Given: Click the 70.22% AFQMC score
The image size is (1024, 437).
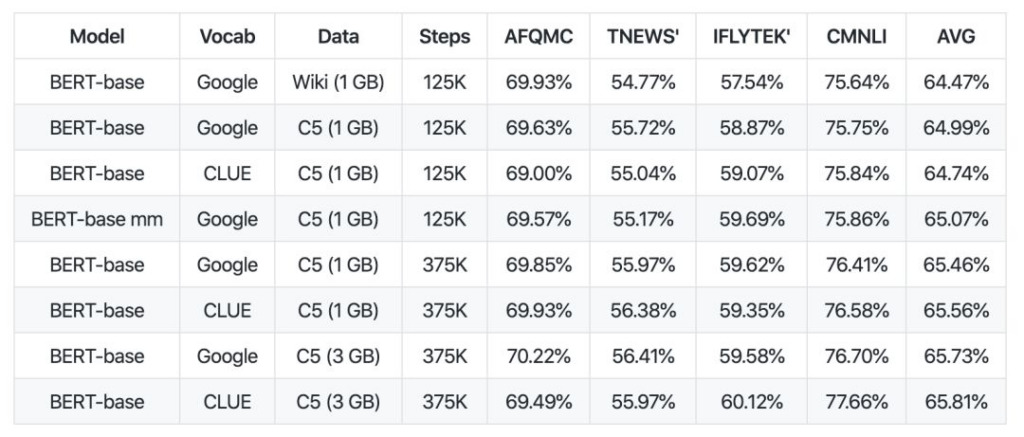Looking at the screenshot, I should click(538, 357).
